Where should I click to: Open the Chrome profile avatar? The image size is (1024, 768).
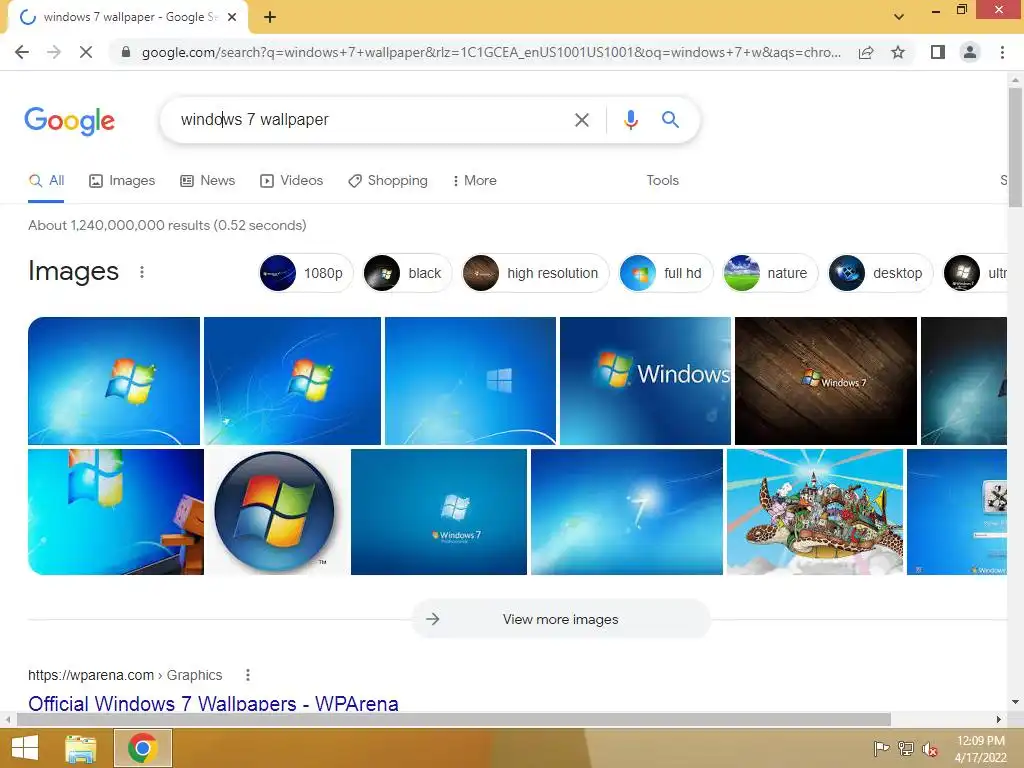click(x=970, y=52)
